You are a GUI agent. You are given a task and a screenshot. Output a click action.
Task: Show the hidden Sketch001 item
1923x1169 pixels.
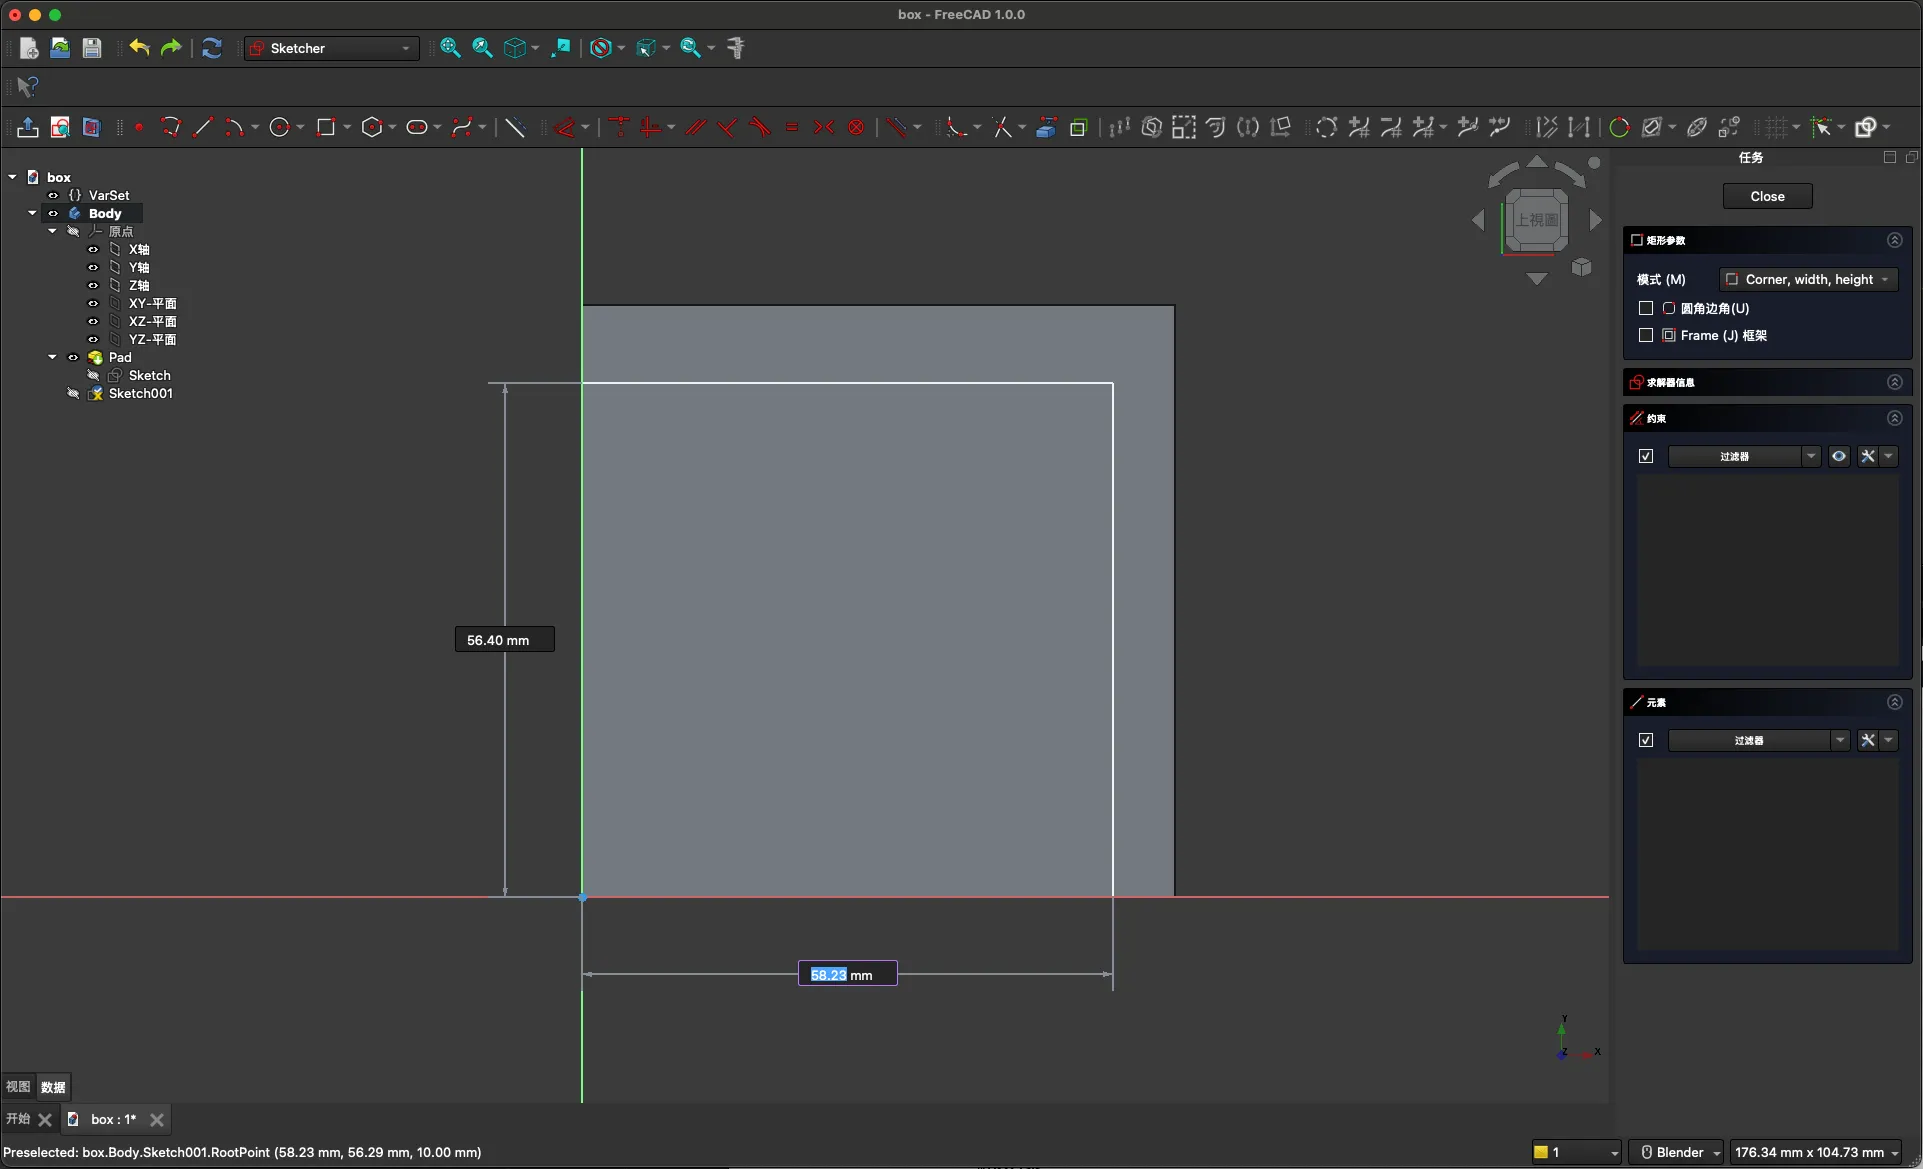73,393
